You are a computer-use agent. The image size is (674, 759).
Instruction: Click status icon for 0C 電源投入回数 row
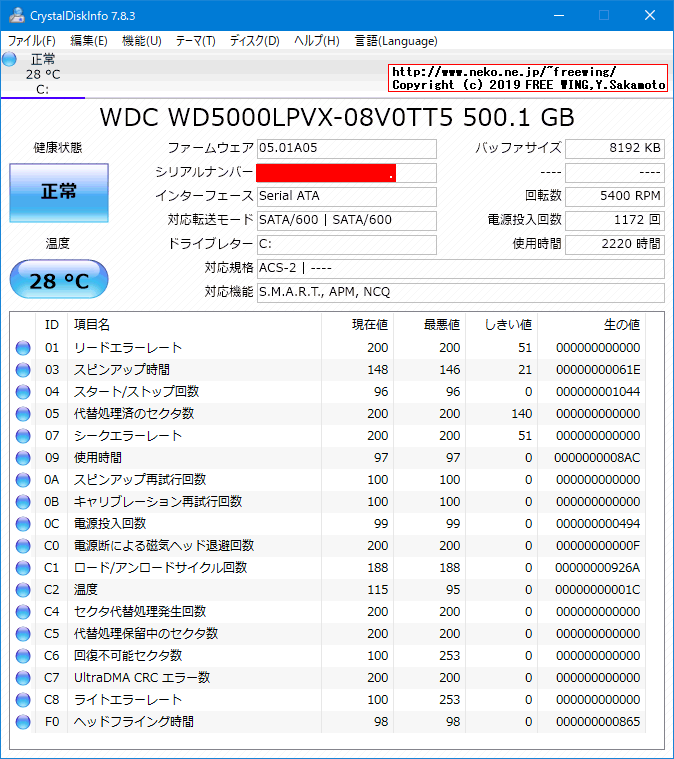click(x=23, y=524)
